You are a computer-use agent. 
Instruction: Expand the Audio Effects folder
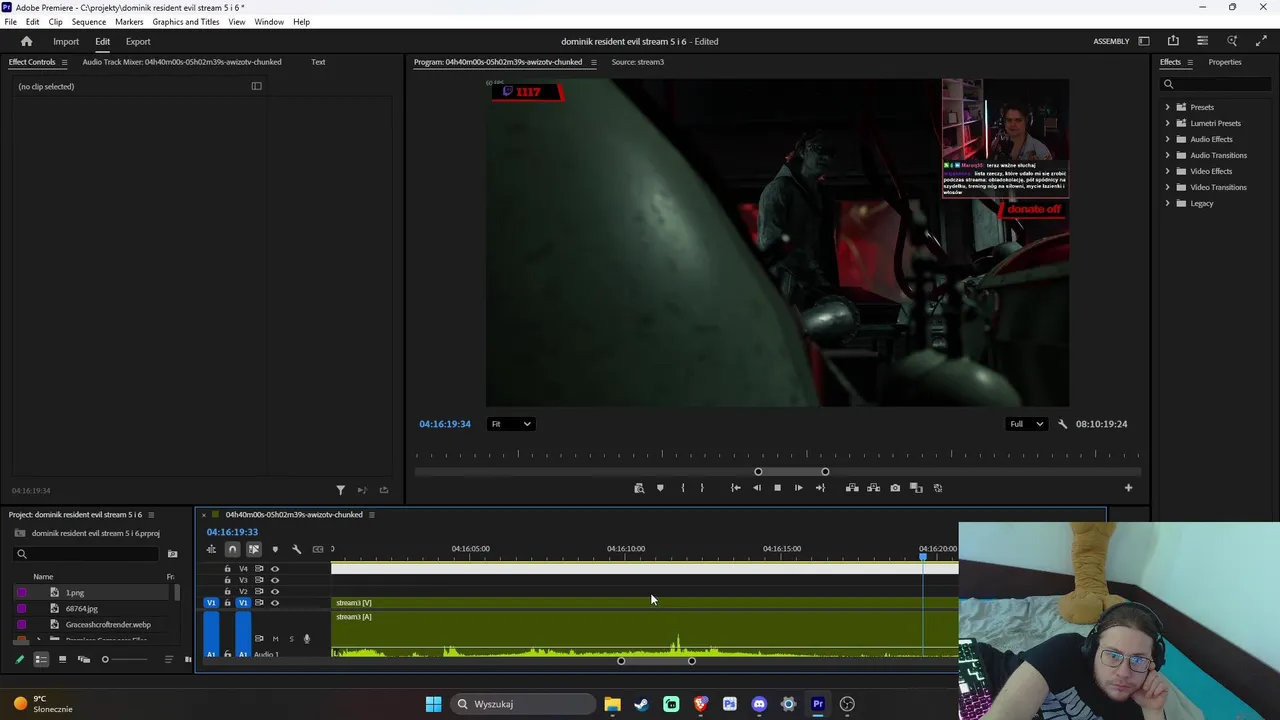point(1167,139)
